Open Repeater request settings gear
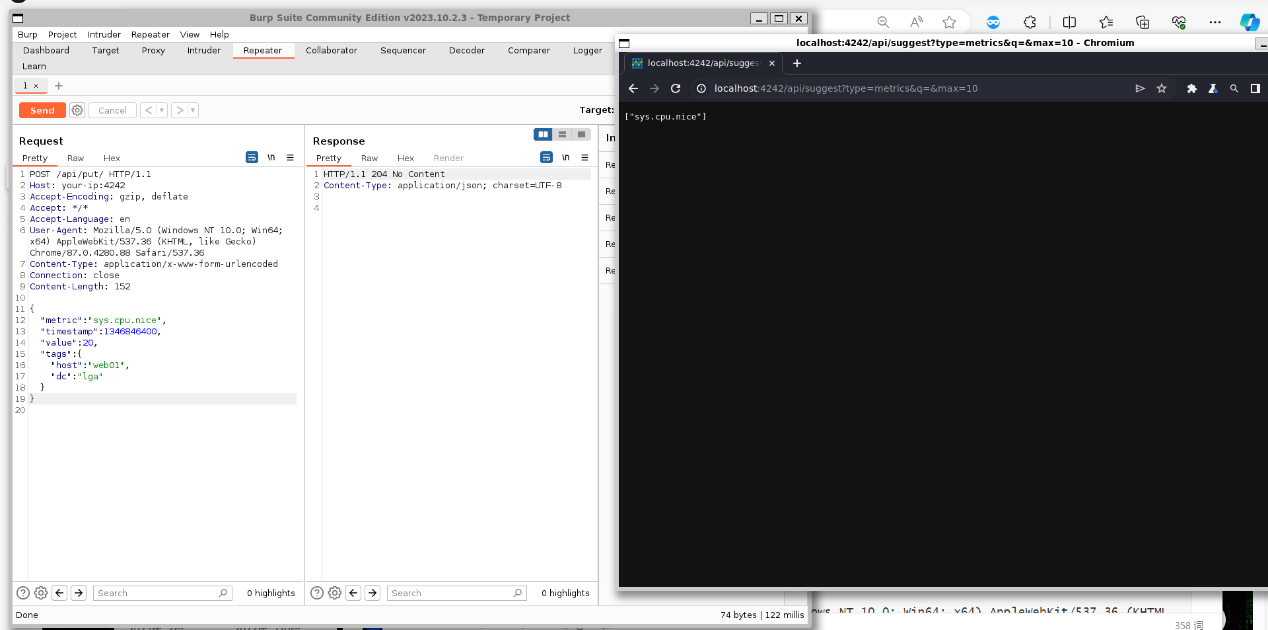1268x630 pixels. (x=77, y=110)
